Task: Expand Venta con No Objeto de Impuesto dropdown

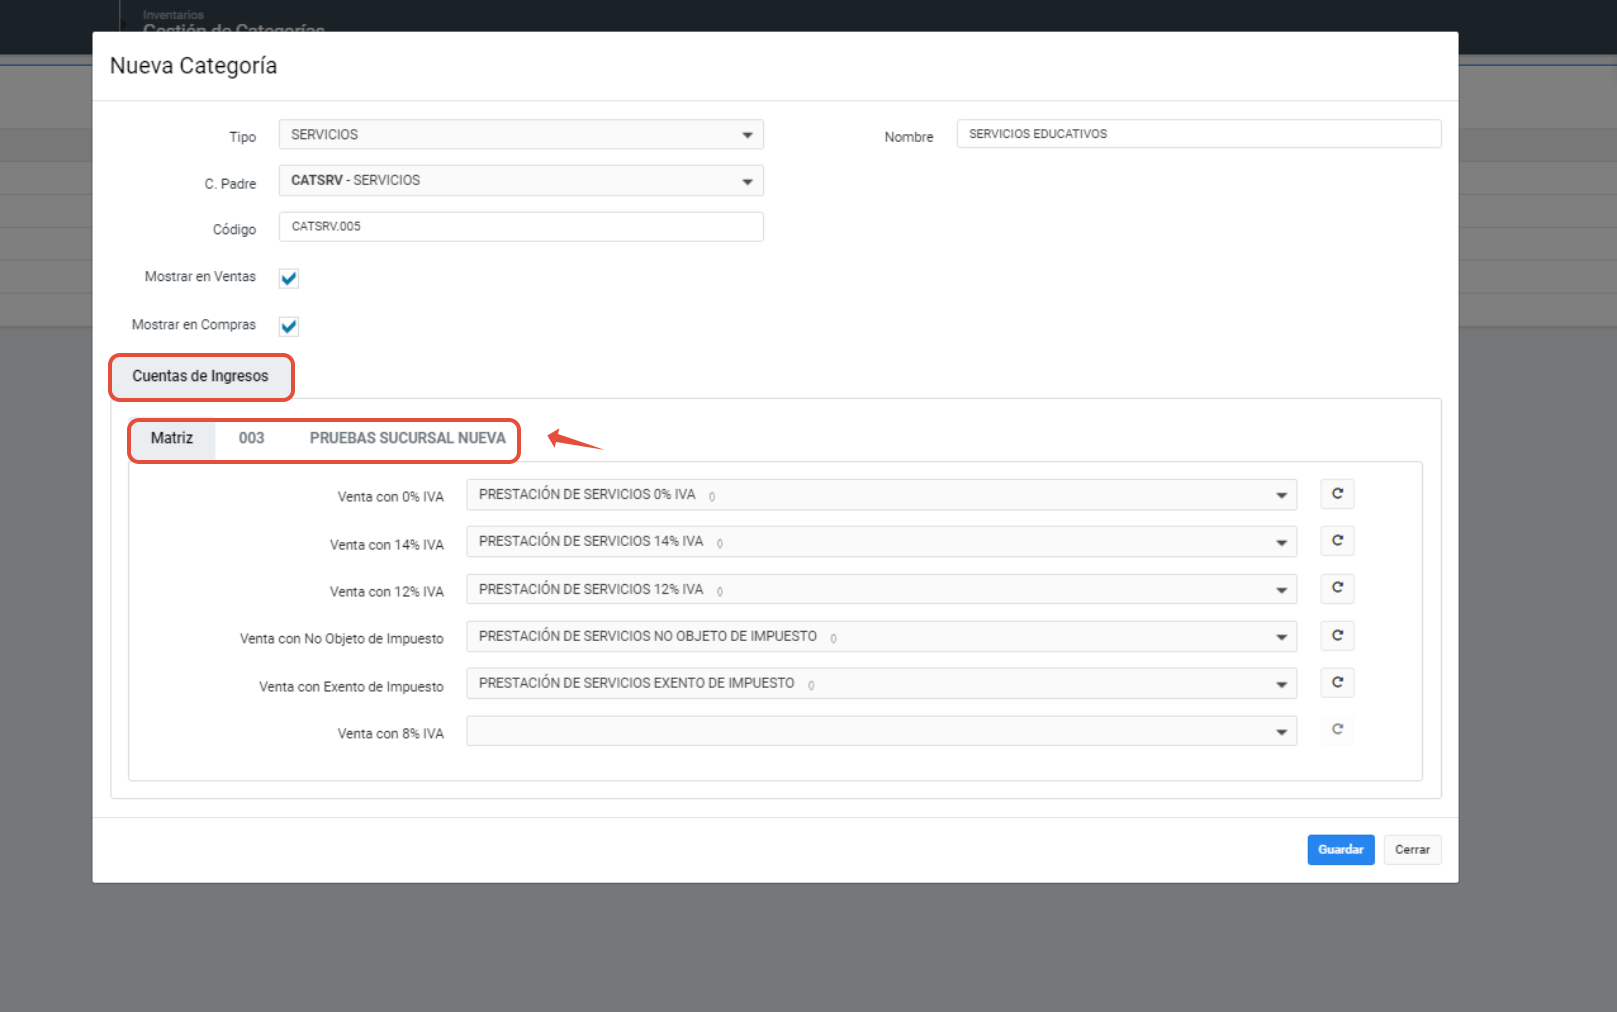Action: click(881, 637)
